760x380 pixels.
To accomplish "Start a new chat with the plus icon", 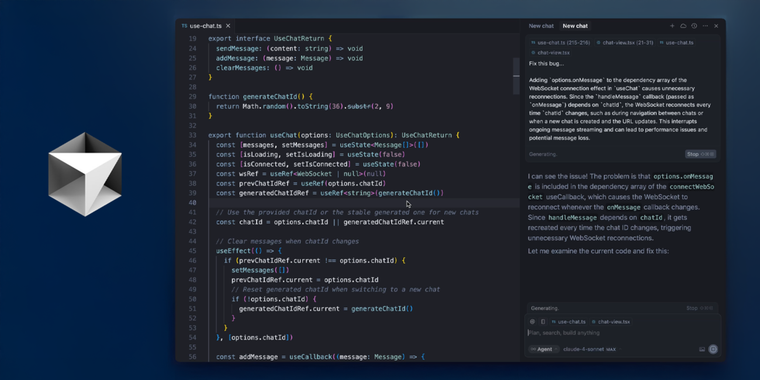I will [x=672, y=26].
